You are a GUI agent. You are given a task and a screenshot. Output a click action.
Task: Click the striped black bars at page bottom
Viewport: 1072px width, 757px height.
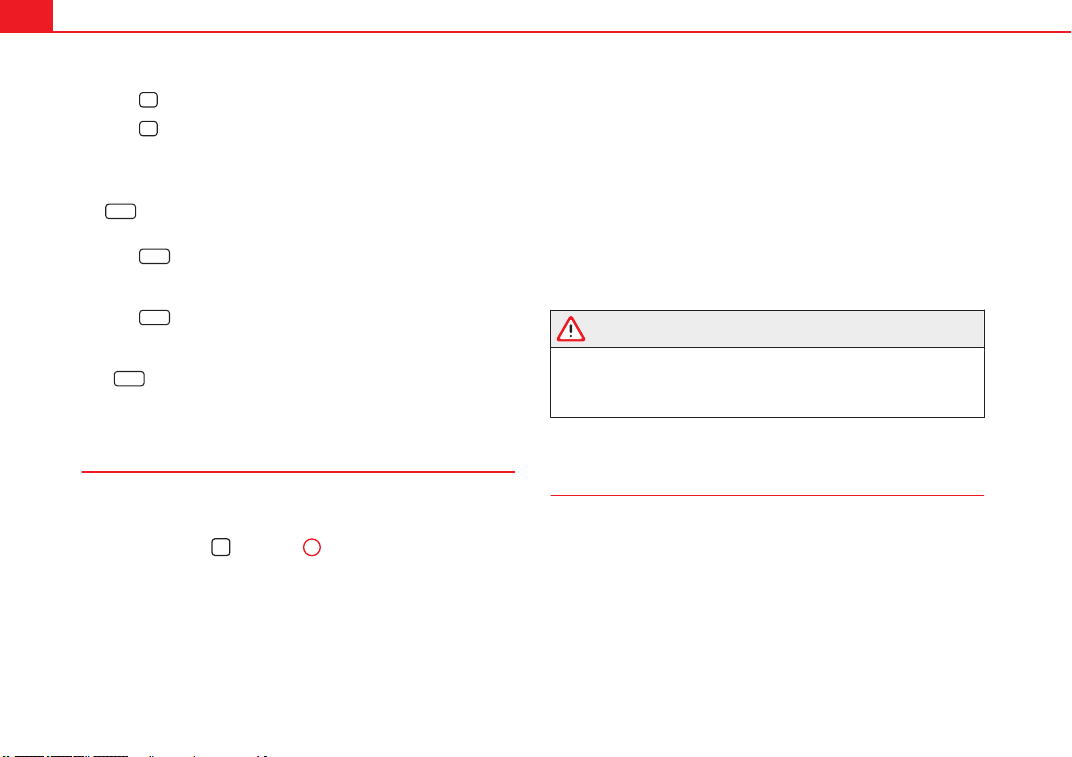pos(71,756)
